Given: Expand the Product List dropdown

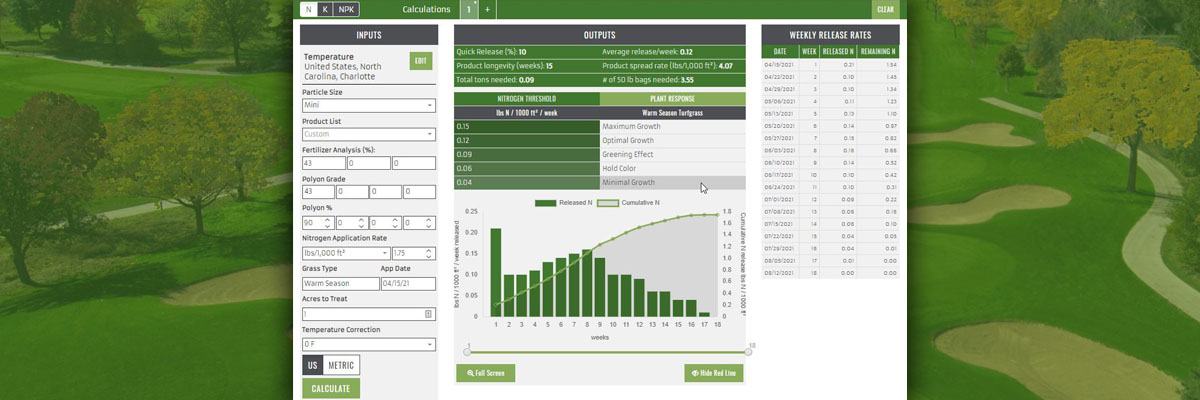Looking at the screenshot, I should point(369,134).
